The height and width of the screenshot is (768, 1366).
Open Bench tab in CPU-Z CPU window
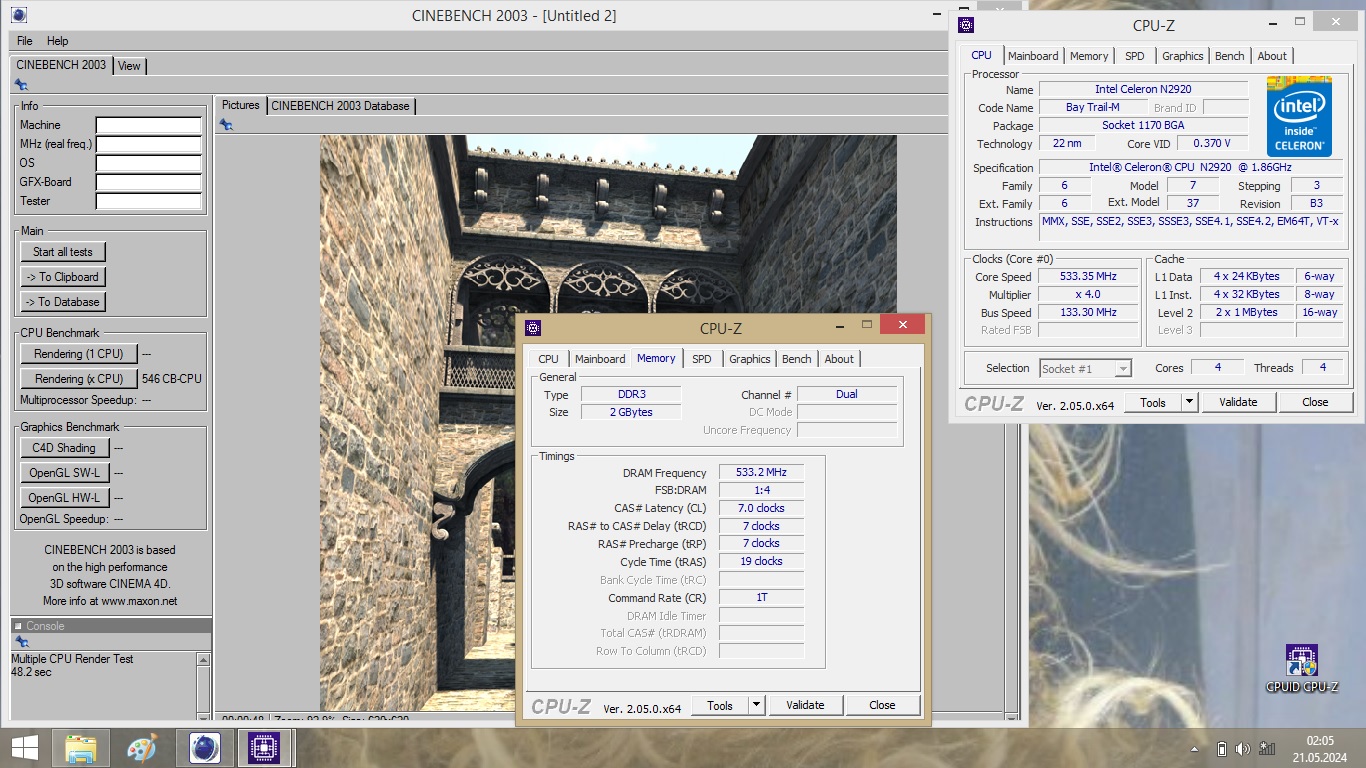pos(1230,56)
